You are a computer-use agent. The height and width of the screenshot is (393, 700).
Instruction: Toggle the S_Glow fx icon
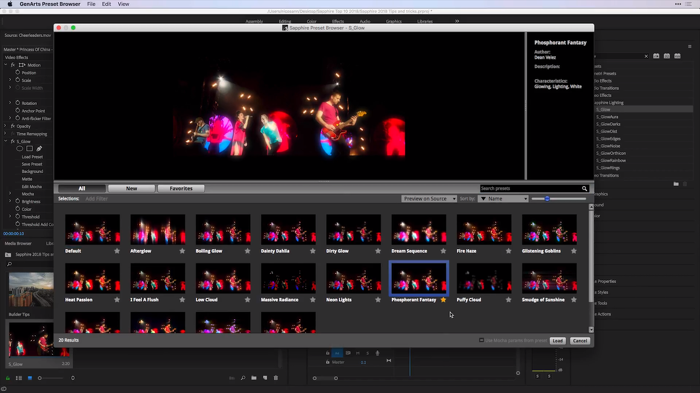click(13, 141)
